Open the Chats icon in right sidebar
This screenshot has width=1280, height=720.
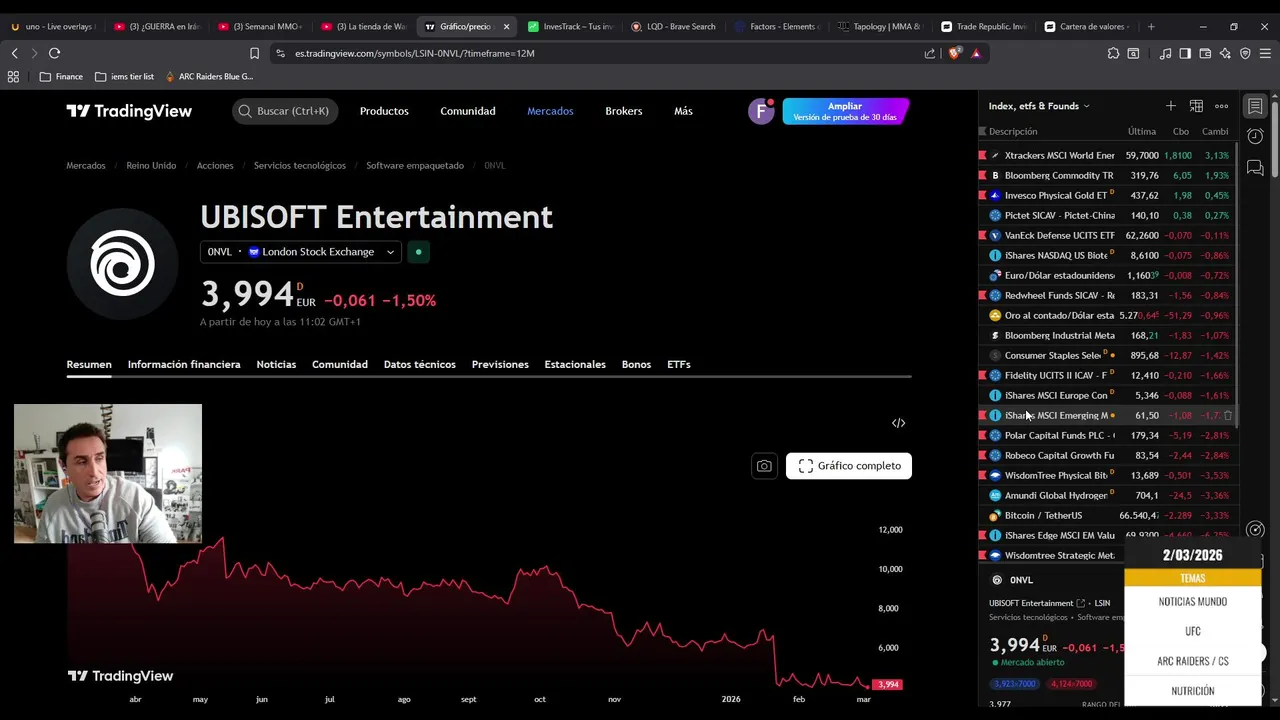pyautogui.click(x=1256, y=168)
